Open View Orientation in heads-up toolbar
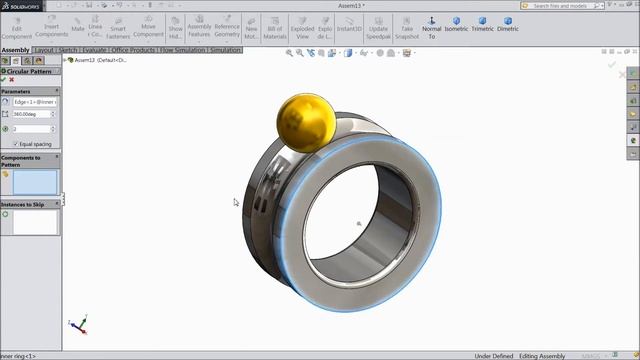The height and width of the screenshot is (360, 640). point(332,53)
